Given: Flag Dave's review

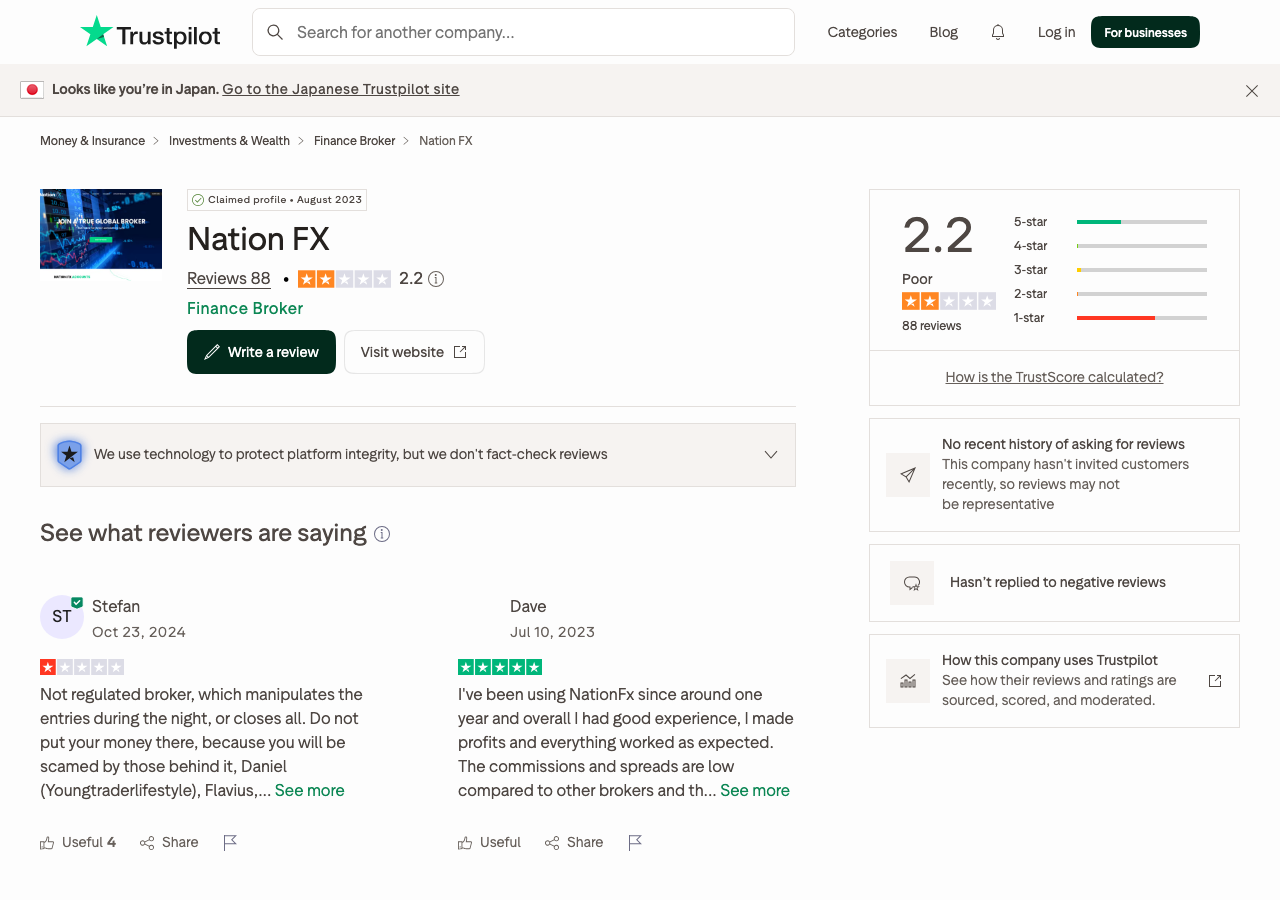Looking at the screenshot, I should (635, 842).
